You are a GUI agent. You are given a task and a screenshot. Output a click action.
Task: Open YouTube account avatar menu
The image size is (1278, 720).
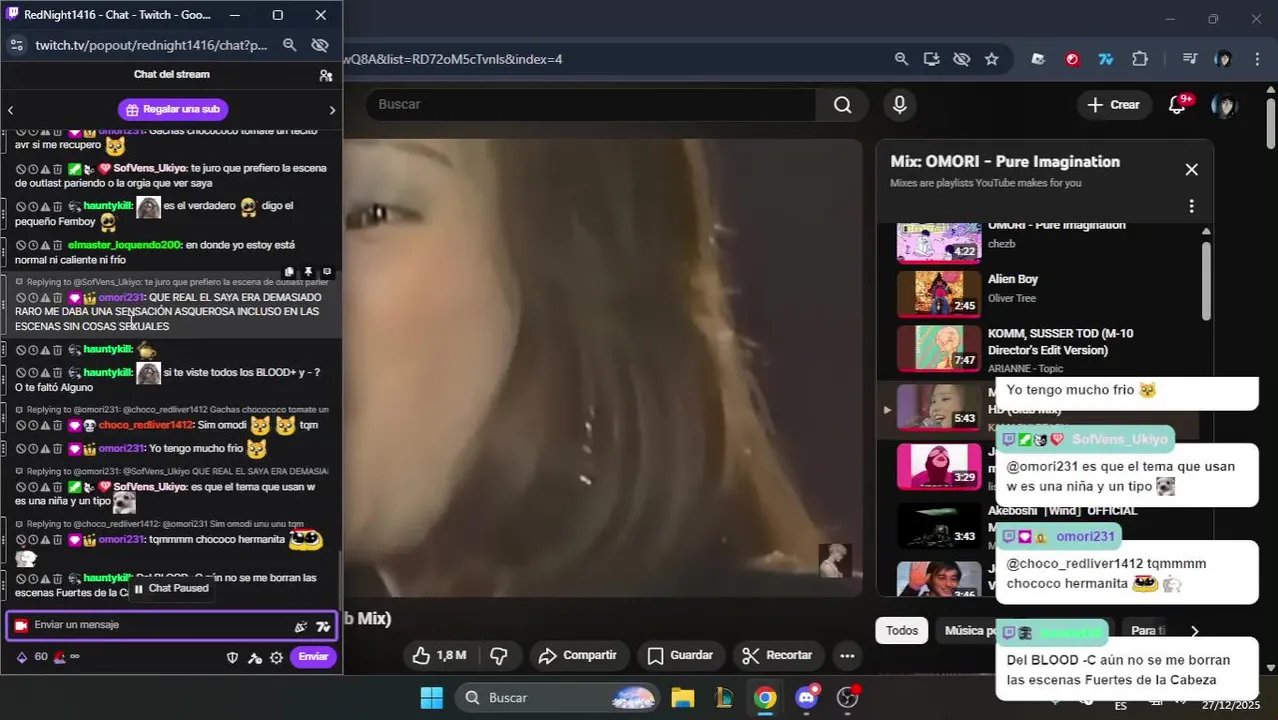click(x=1223, y=105)
